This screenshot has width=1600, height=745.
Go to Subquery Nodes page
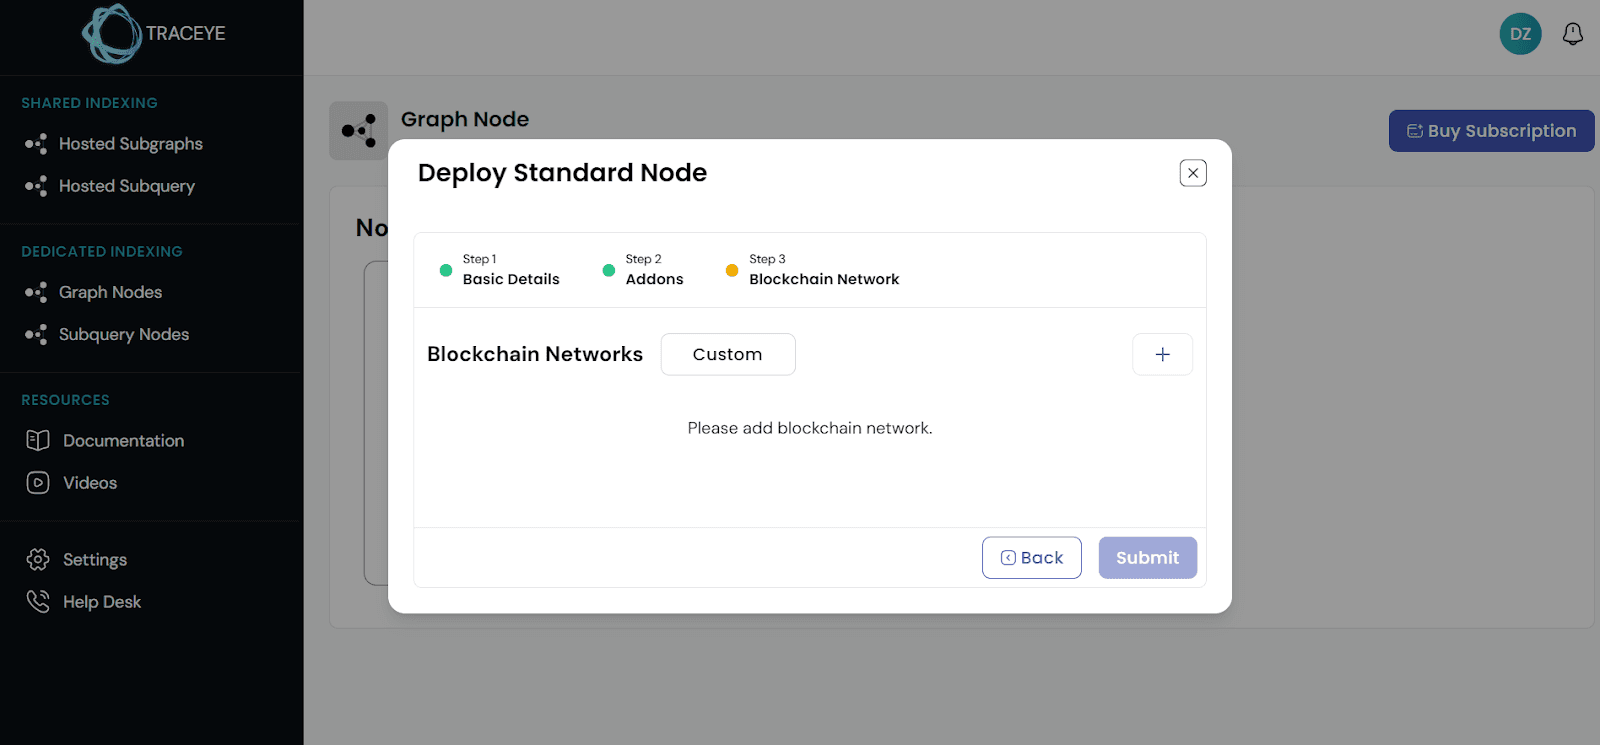tap(106, 334)
